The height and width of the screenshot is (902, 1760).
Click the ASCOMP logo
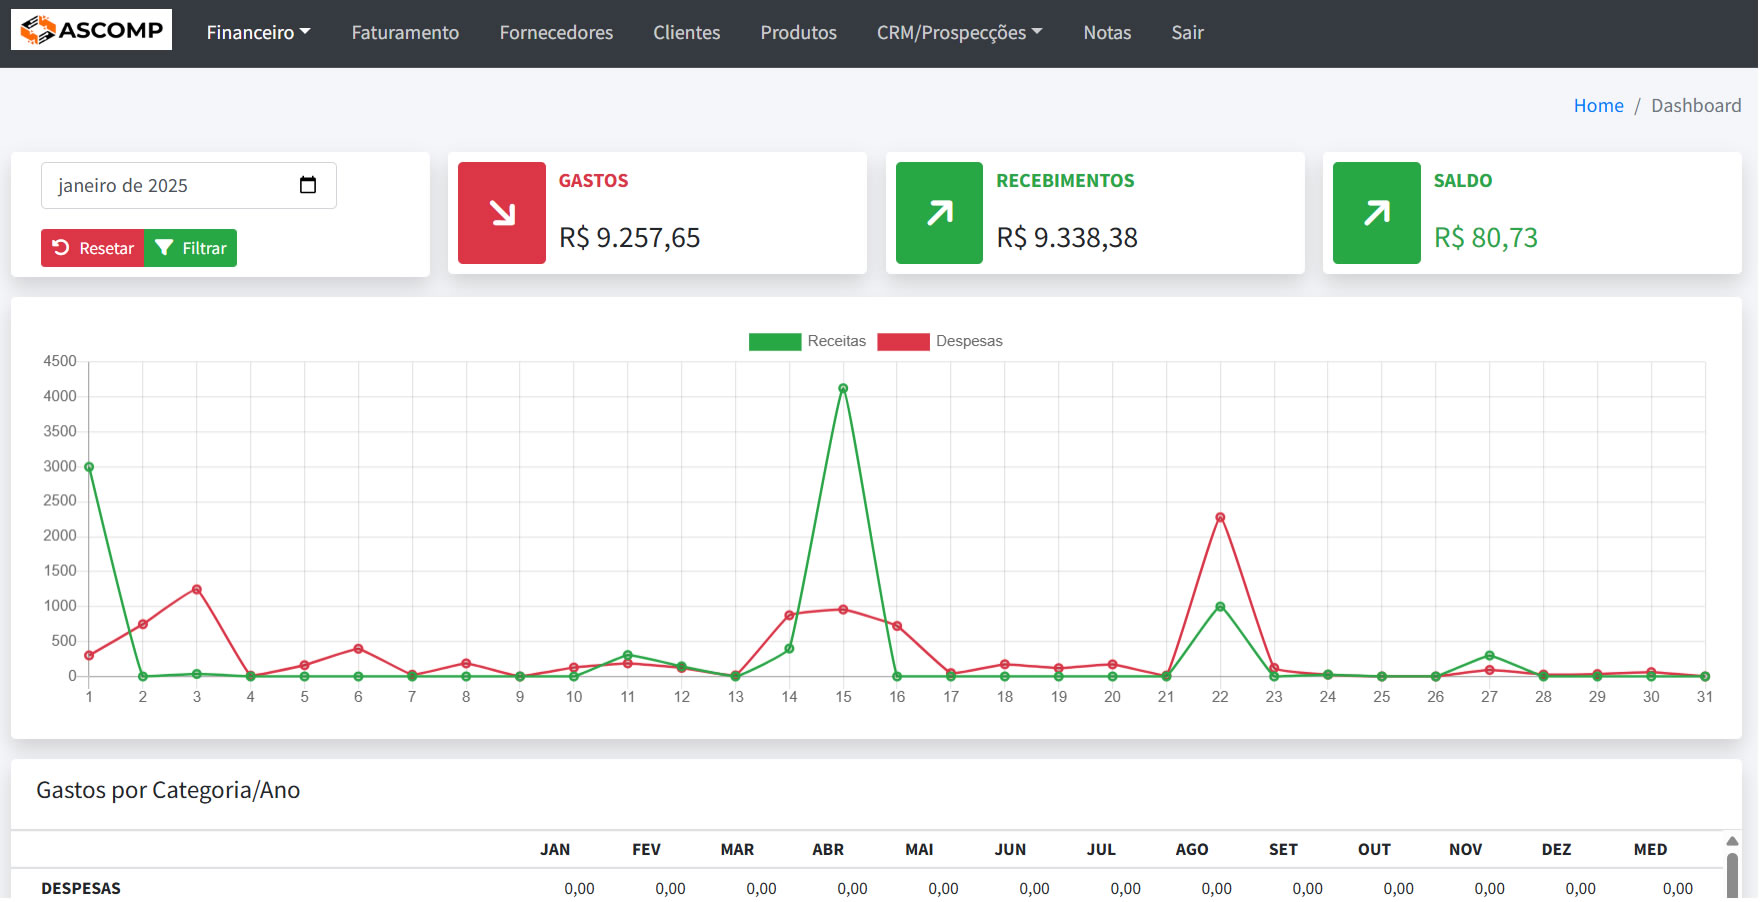coord(90,29)
